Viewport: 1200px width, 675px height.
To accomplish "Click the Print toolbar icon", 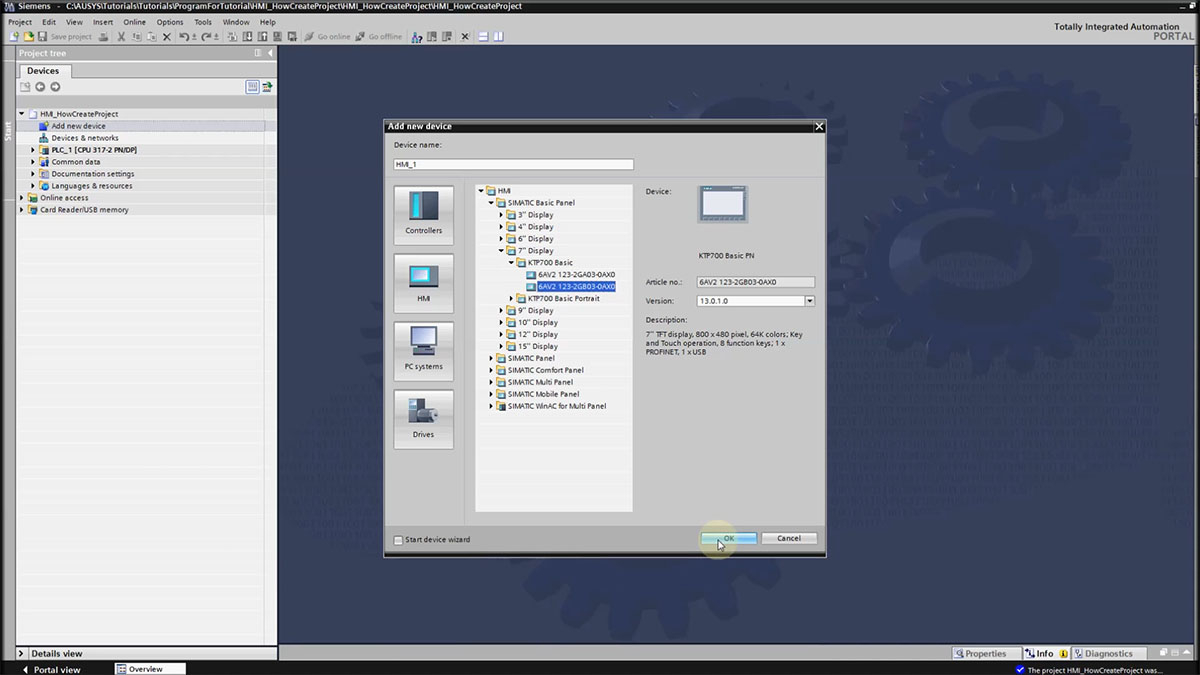I will coord(103,37).
